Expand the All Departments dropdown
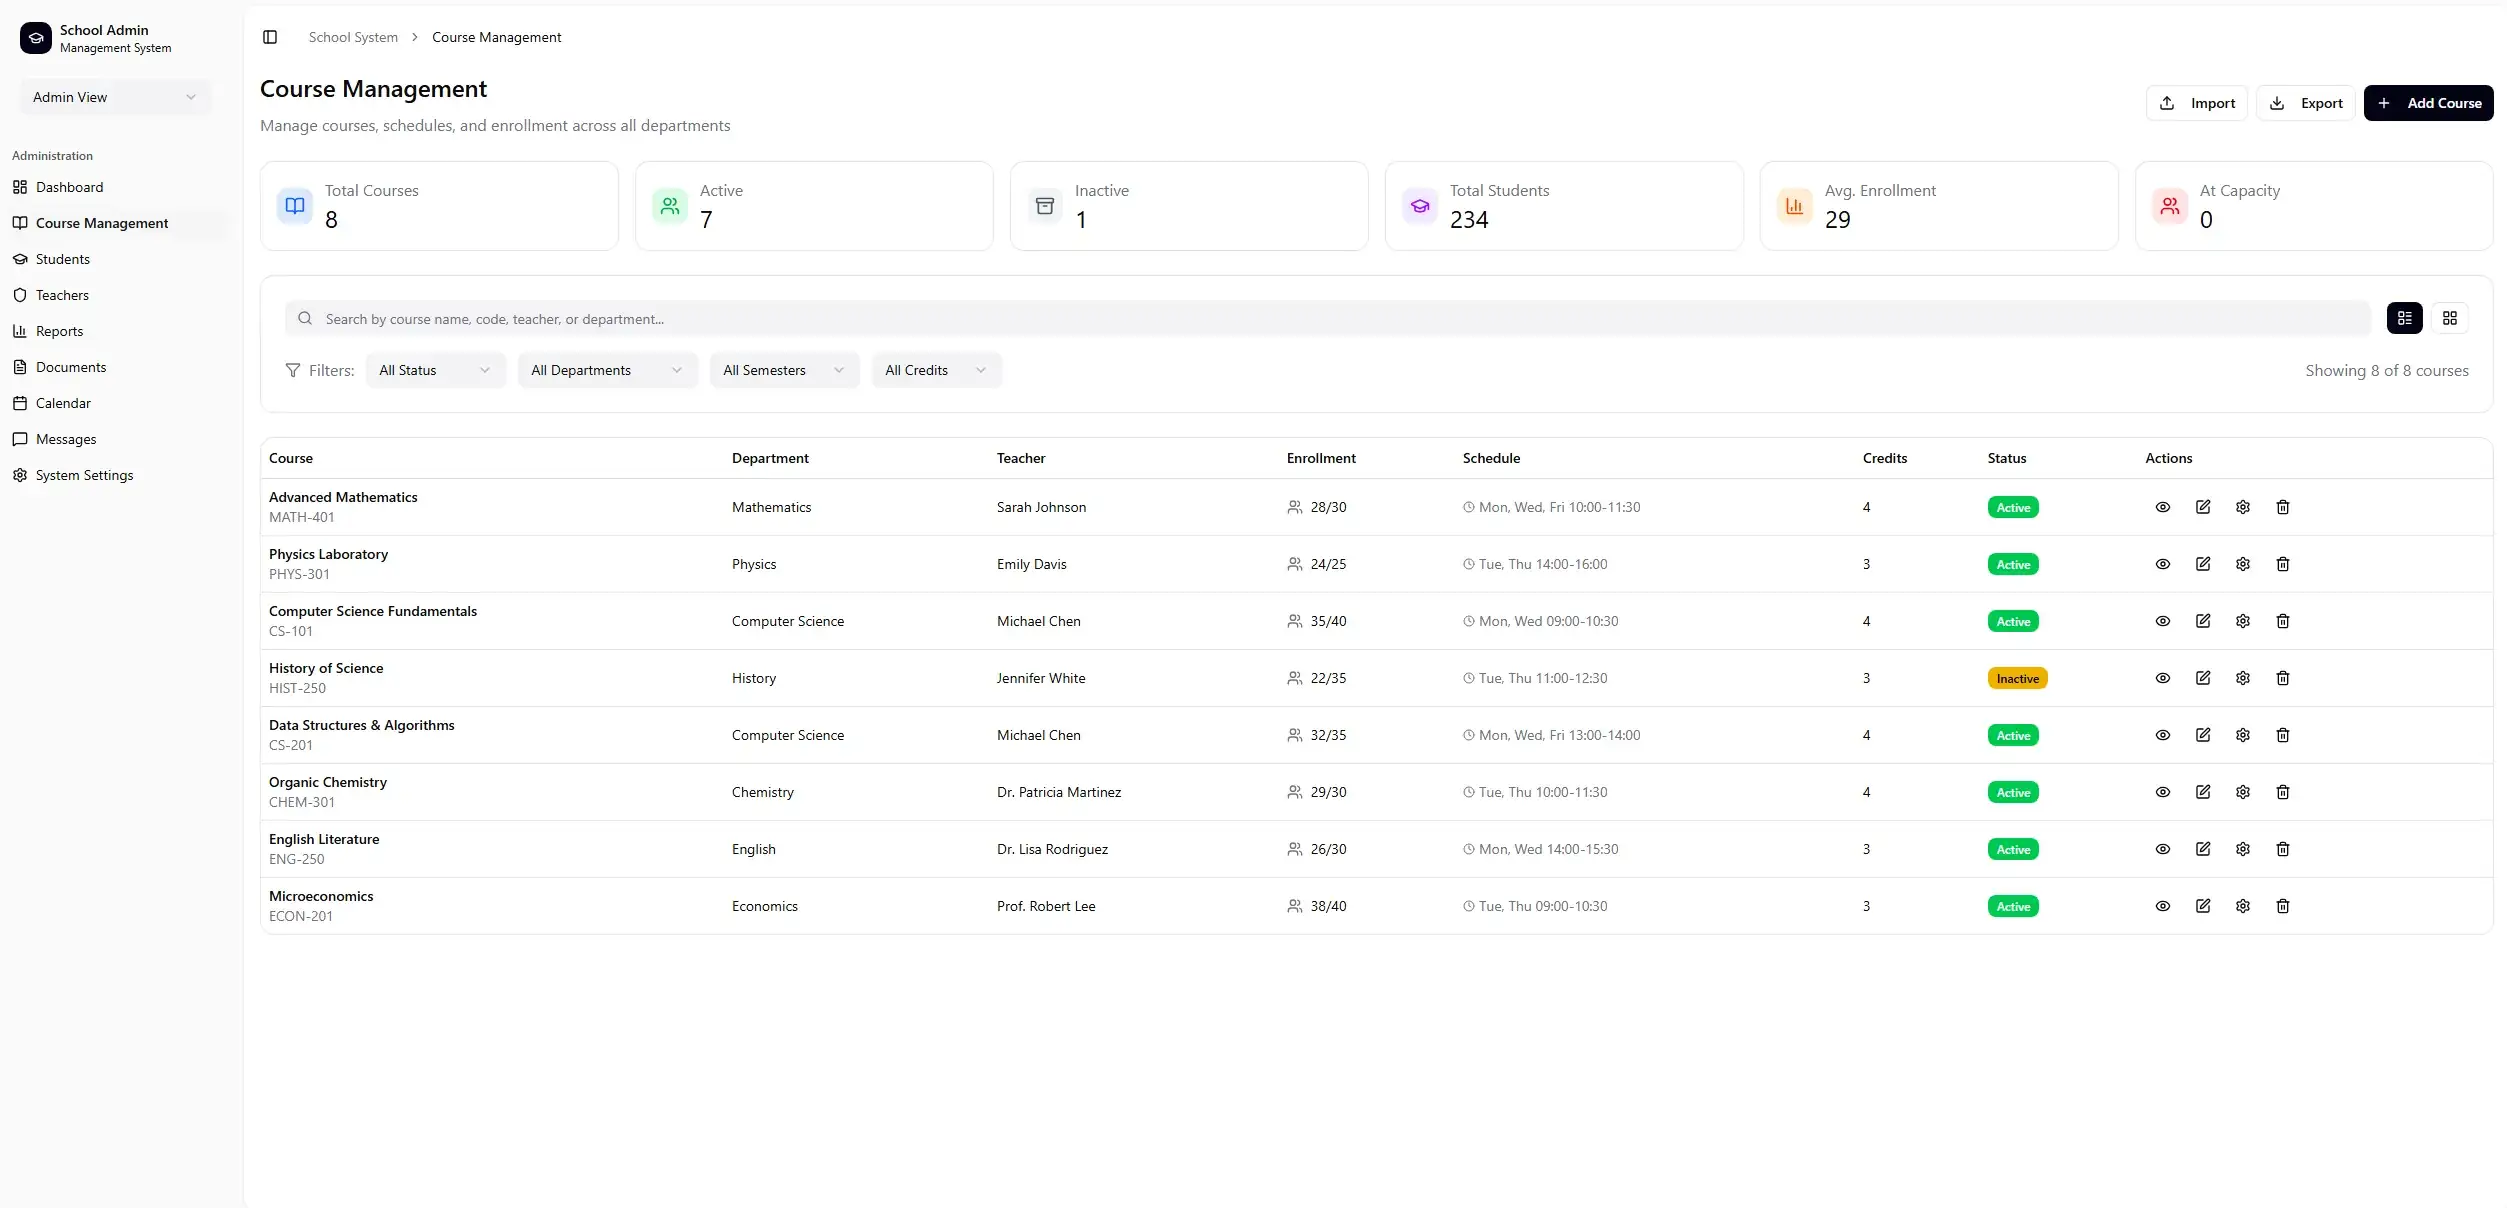Viewport: 2507px width, 1208px height. [606, 370]
